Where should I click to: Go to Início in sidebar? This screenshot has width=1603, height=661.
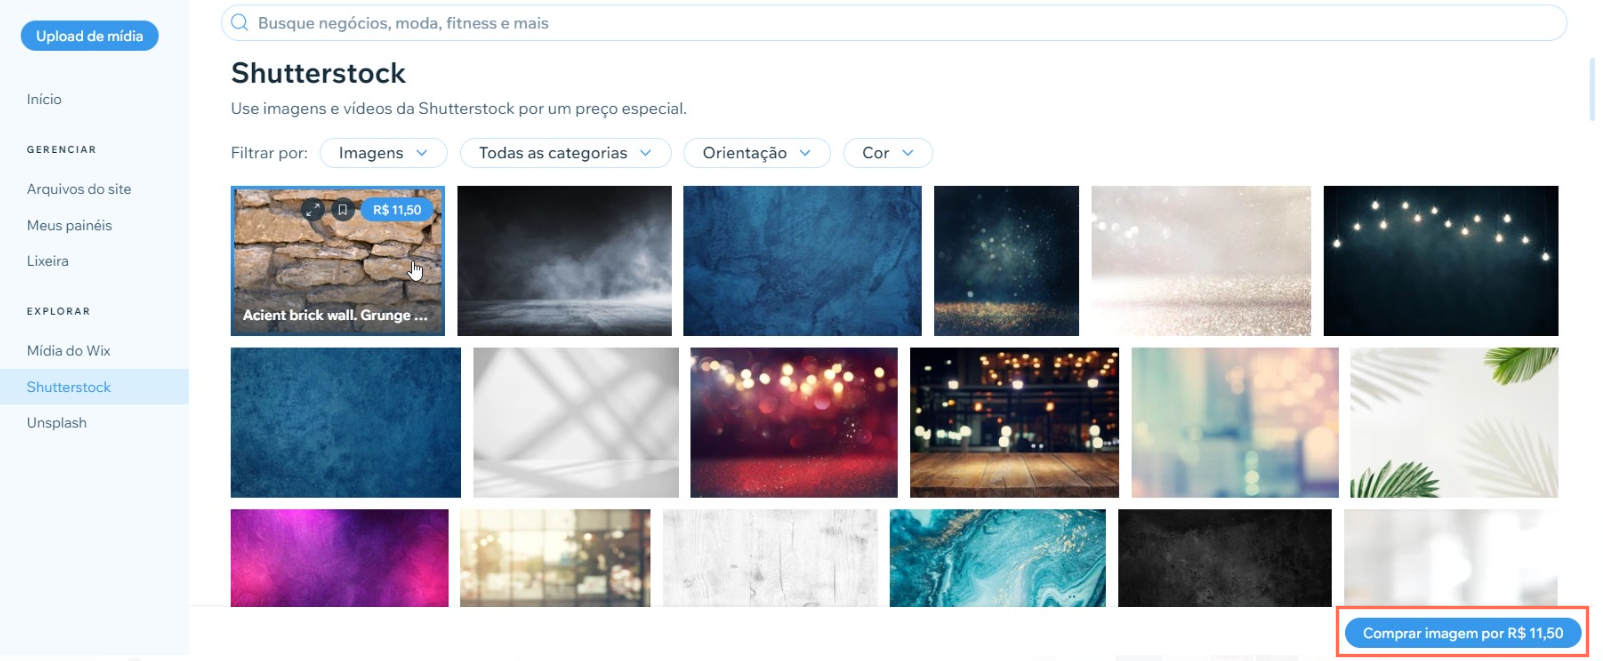coord(44,99)
